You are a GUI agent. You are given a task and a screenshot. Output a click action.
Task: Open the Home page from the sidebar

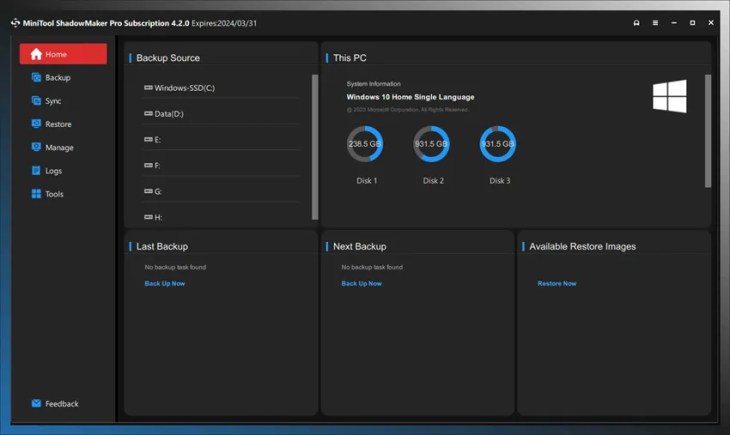click(x=63, y=54)
